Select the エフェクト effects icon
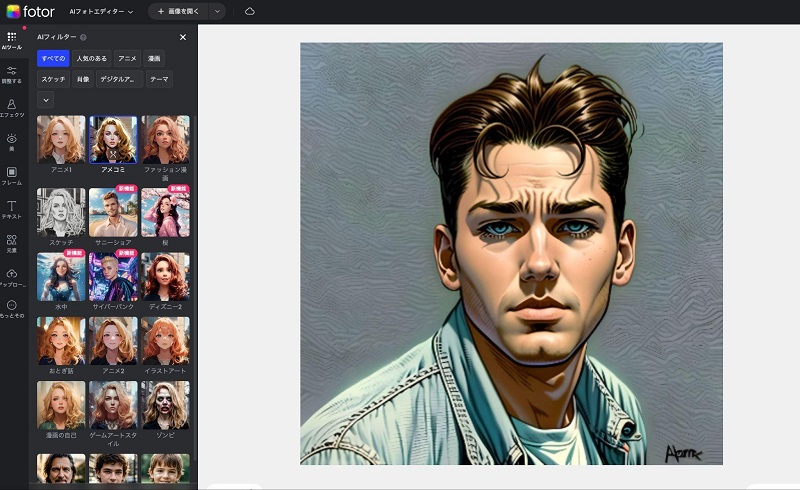 12,108
